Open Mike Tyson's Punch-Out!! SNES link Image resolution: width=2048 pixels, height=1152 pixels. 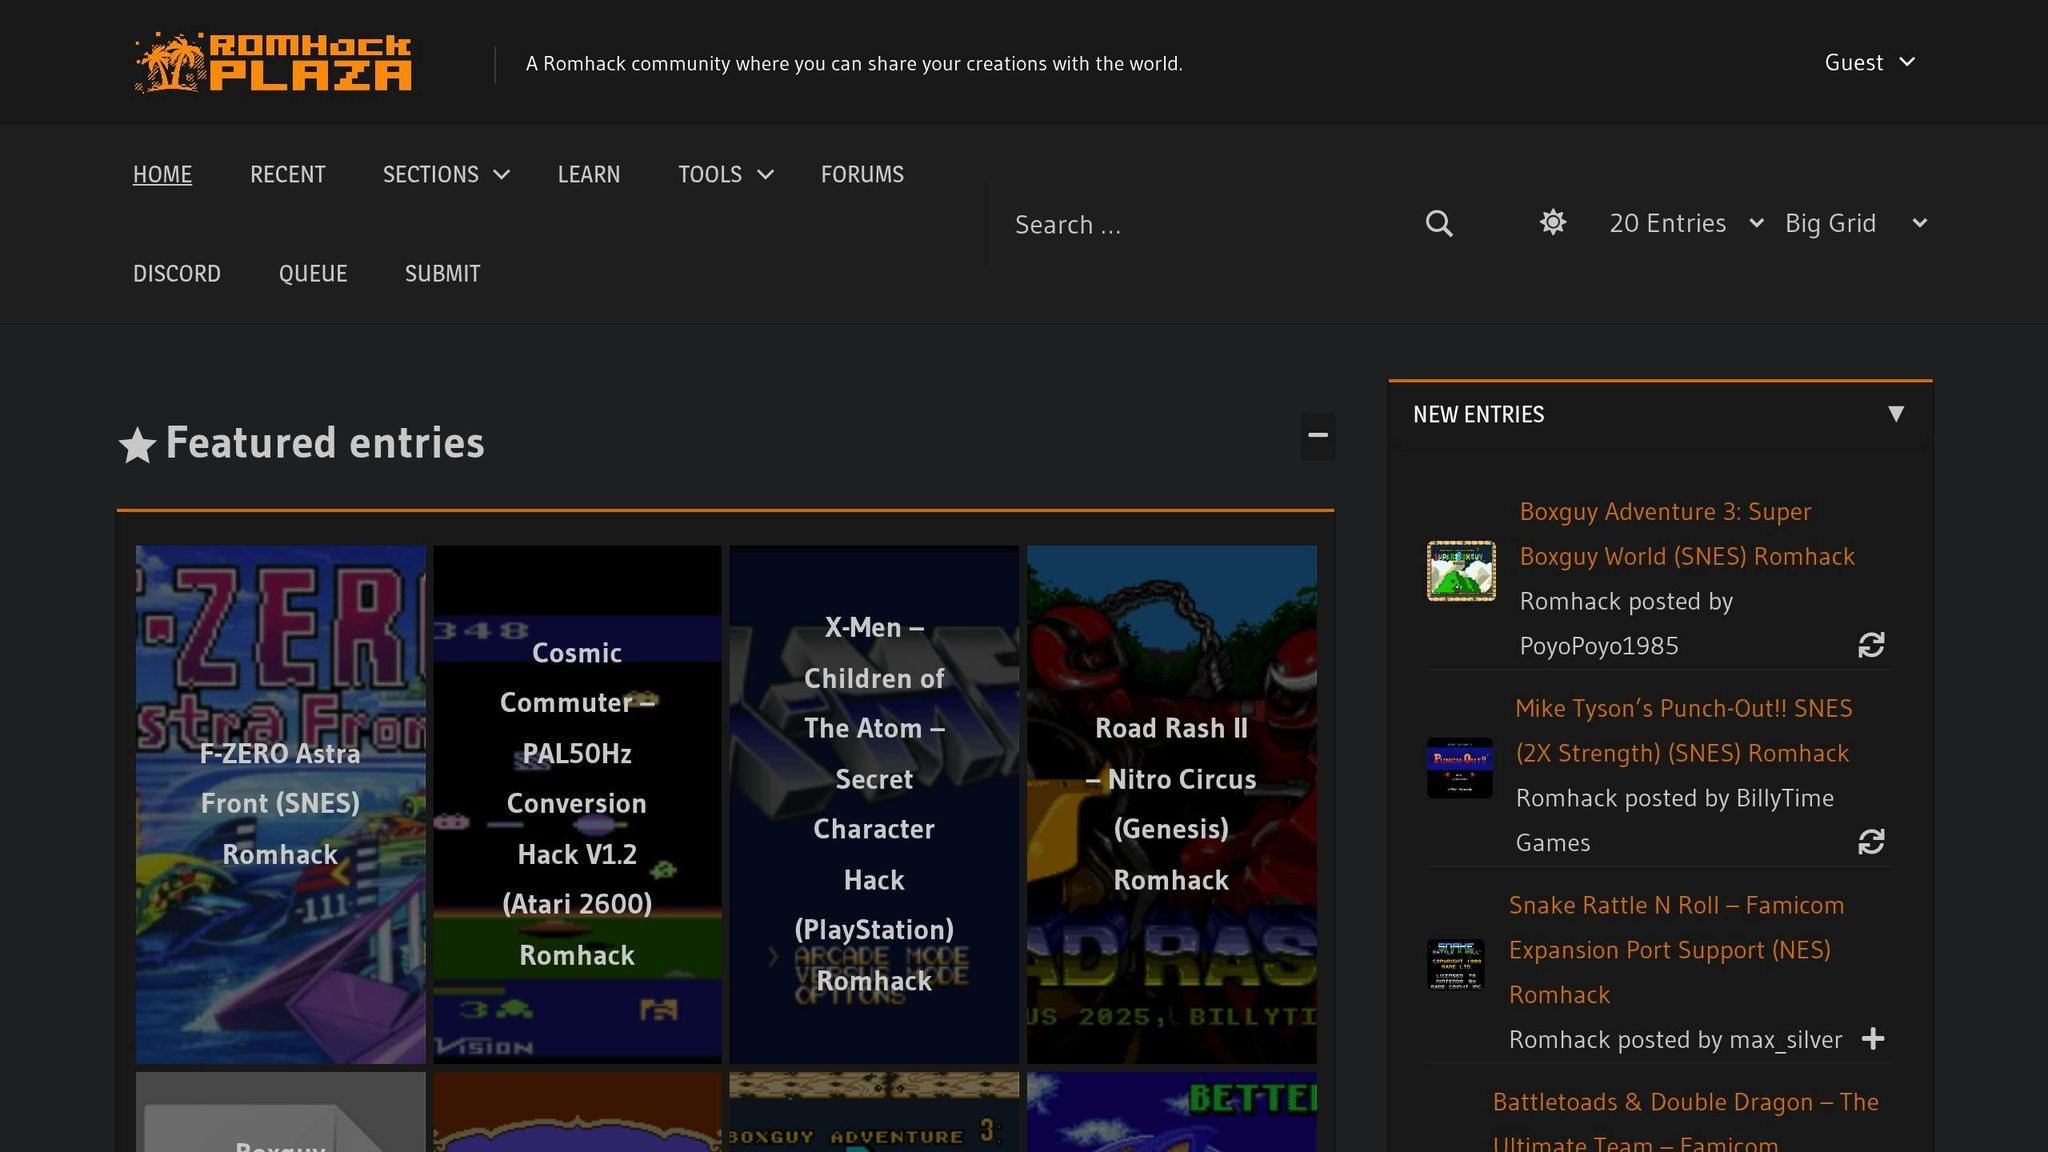[1684, 731]
